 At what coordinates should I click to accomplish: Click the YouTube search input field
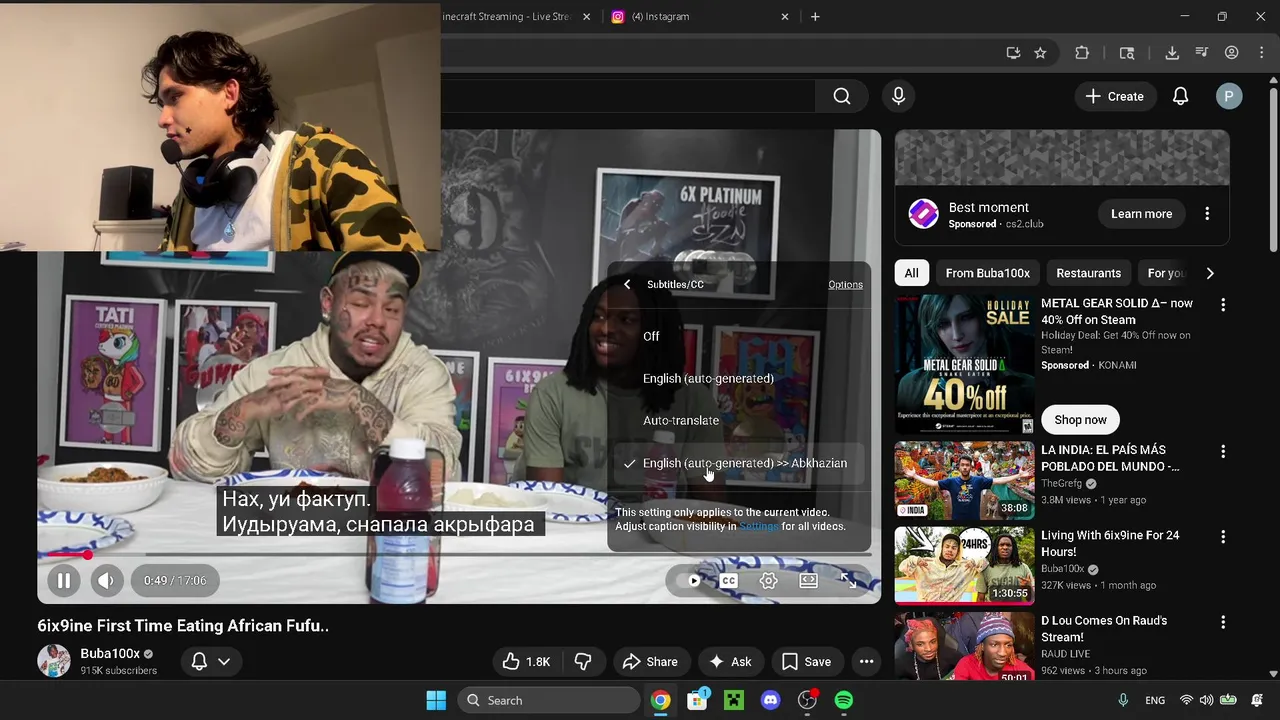pos(628,96)
